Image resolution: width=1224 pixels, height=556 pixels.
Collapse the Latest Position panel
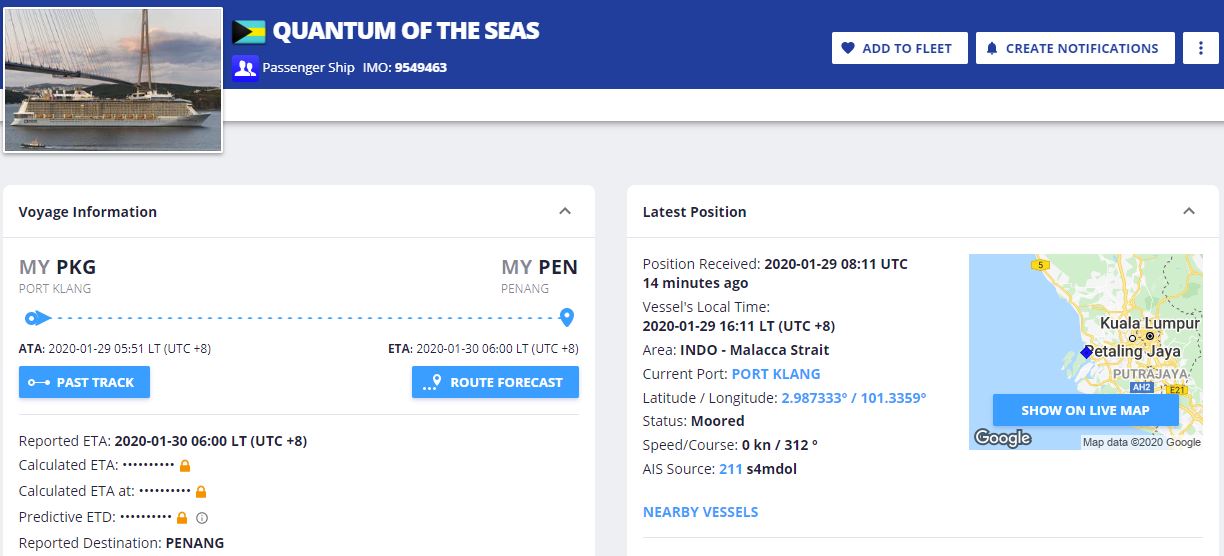1189,211
